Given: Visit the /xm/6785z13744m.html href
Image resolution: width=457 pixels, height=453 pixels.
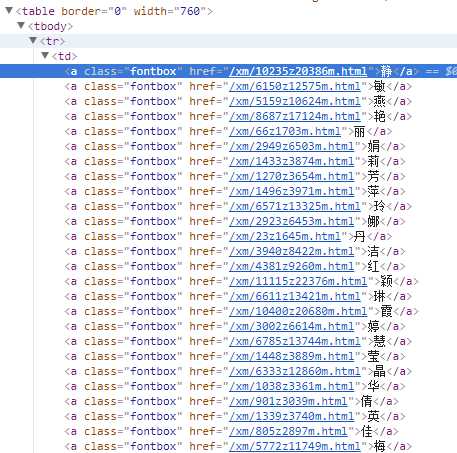Looking at the screenshot, I should pyautogui.click(x=295, y=341).
